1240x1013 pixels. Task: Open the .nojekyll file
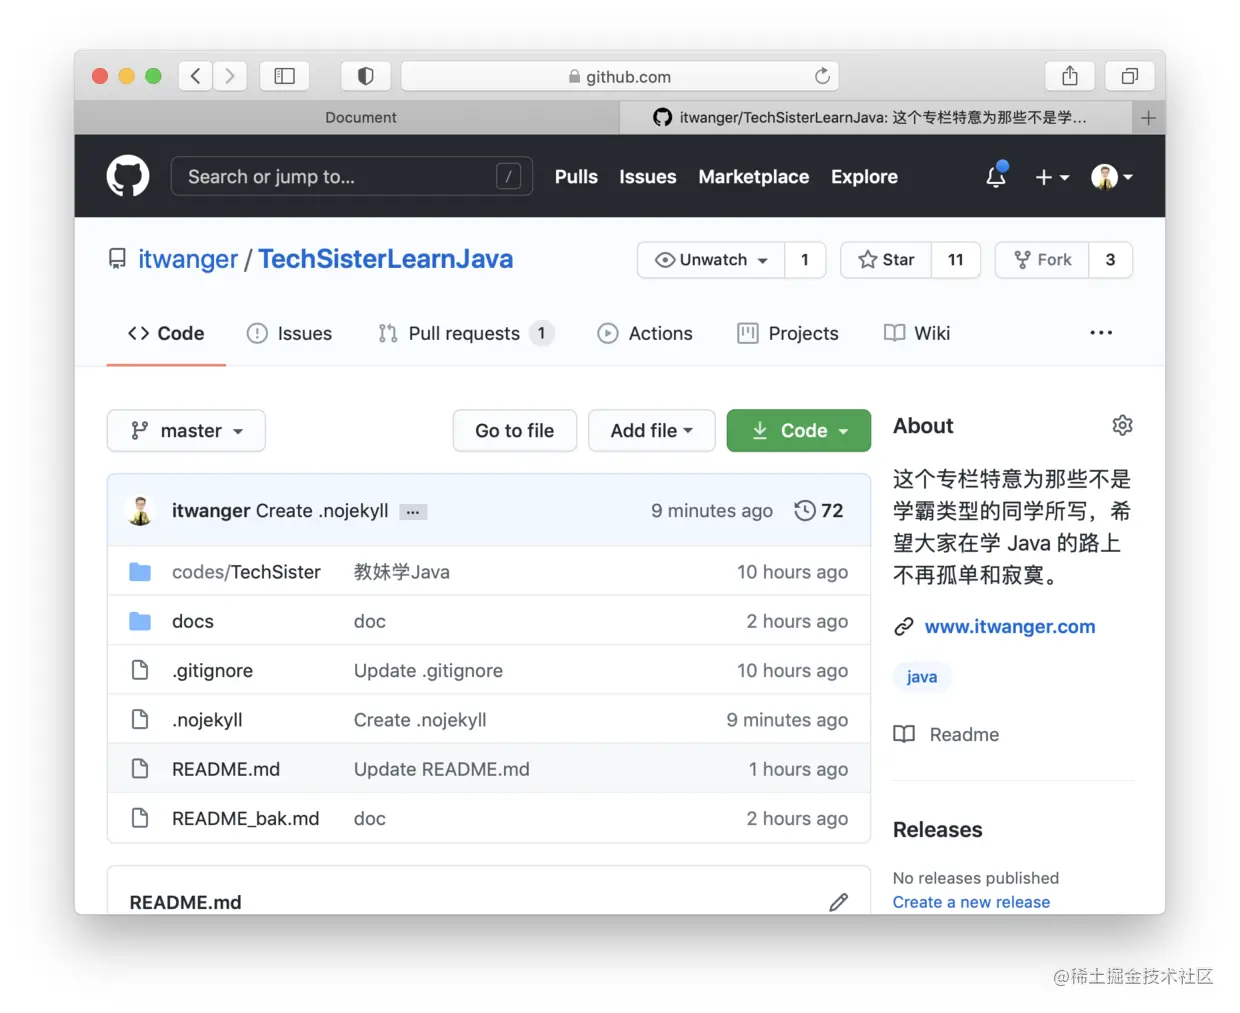click(x=207, y=720)
